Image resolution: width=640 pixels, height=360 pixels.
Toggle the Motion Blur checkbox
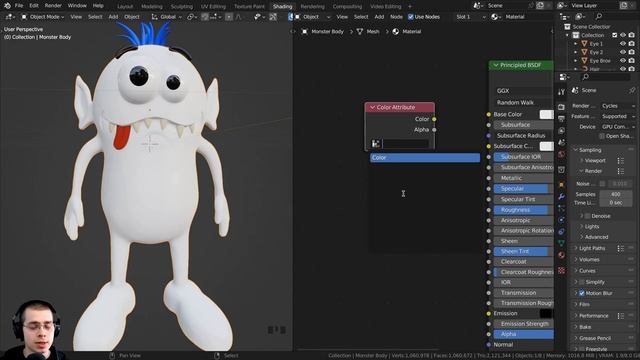[582, 293]
